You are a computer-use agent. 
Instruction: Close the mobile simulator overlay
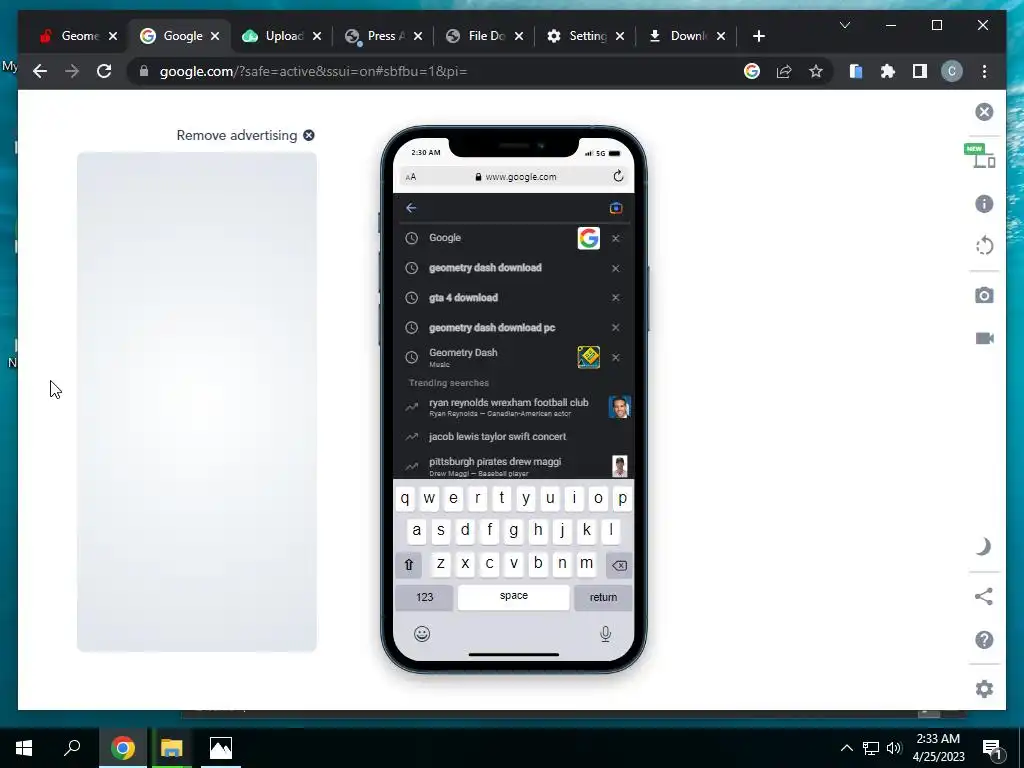pos(984,112)
